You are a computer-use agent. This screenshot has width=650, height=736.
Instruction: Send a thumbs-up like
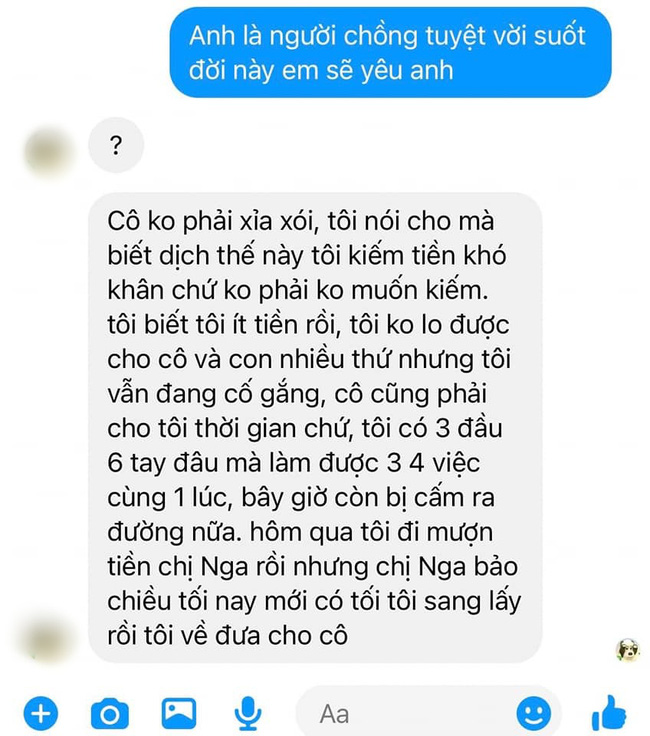coord(609,713)
